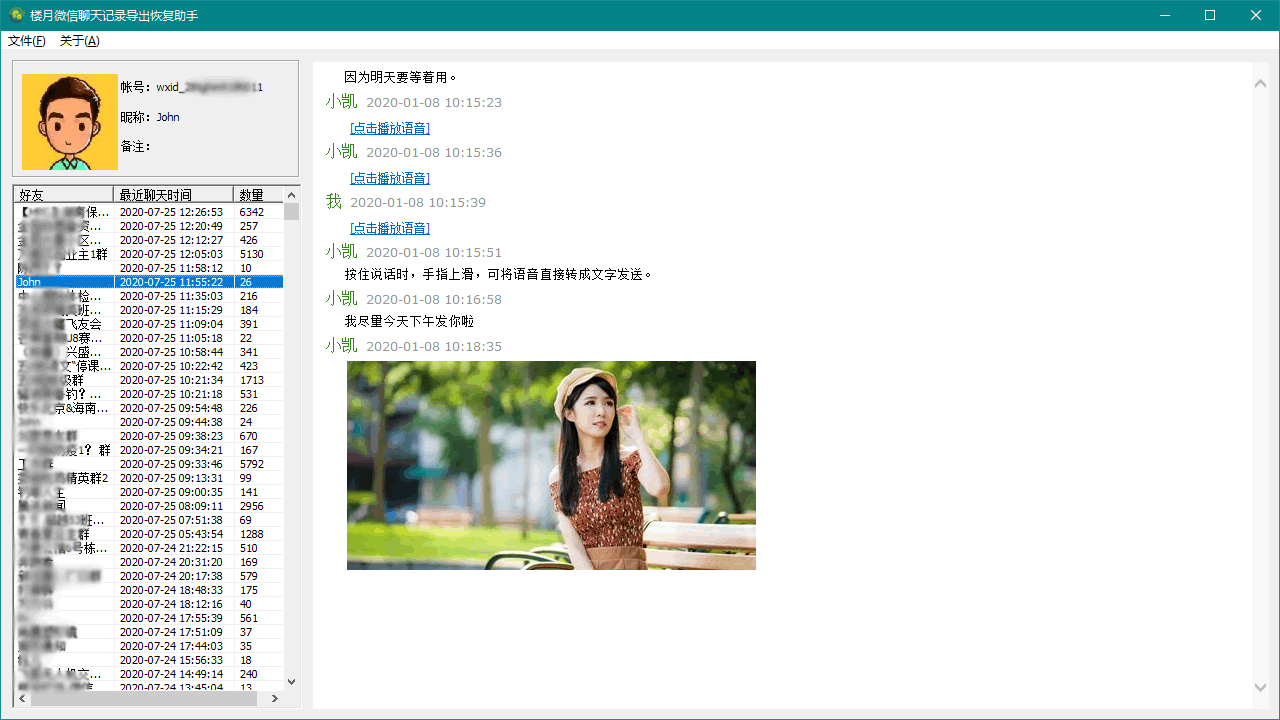Image resolution: width=1280 pixels, height=720 pixels.
Task: Click chat panel scrollbar up arrow
Action: [1260, 83]
